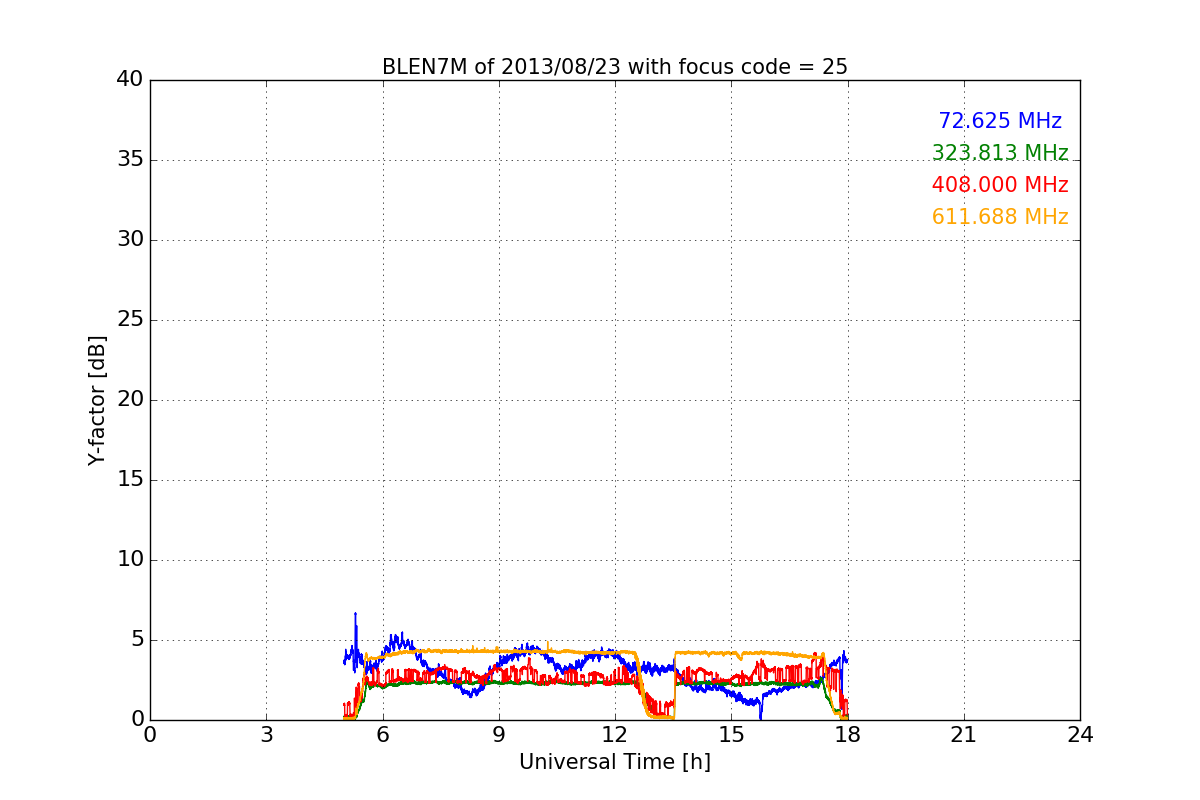Click the Y-factor [dB] axis label

[x=97, y=400]
